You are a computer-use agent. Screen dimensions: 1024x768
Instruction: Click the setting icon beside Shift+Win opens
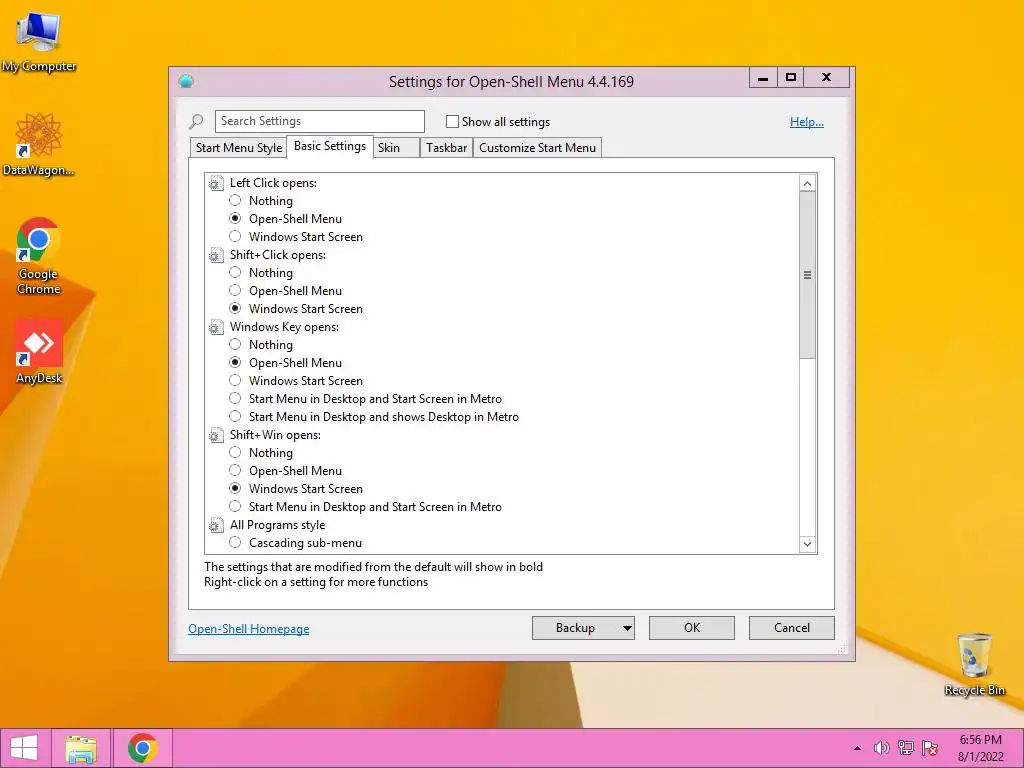click(216, 435)
